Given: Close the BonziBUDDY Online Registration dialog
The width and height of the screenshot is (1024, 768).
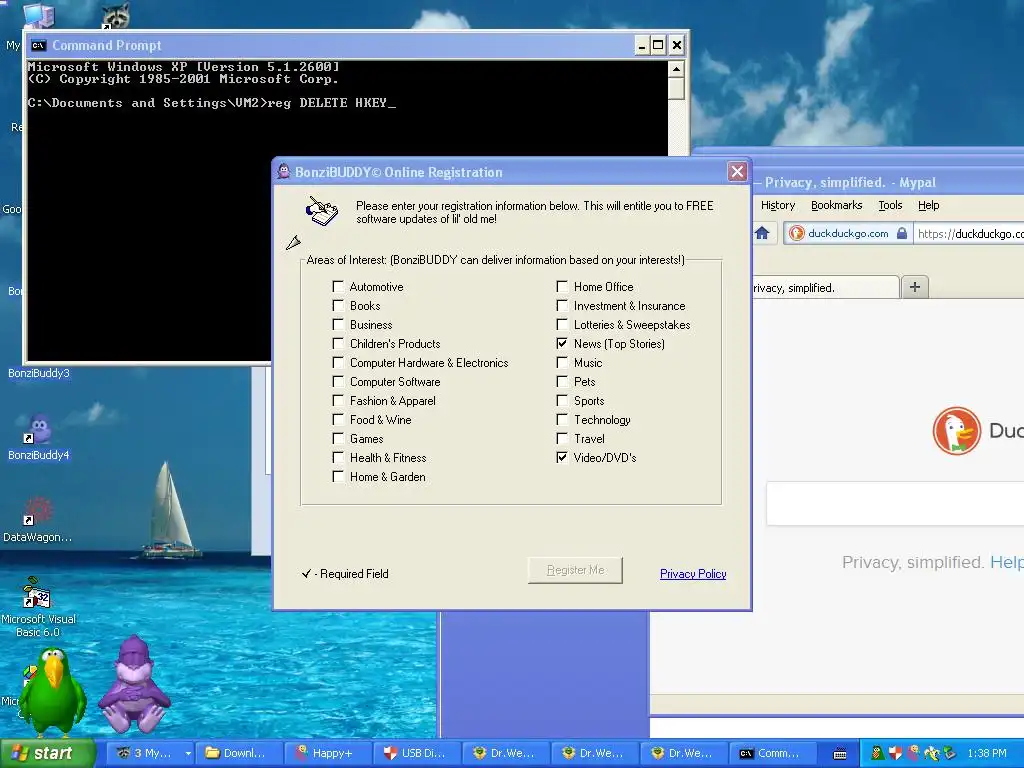Looking at the screenshot, I should point(737,172).
